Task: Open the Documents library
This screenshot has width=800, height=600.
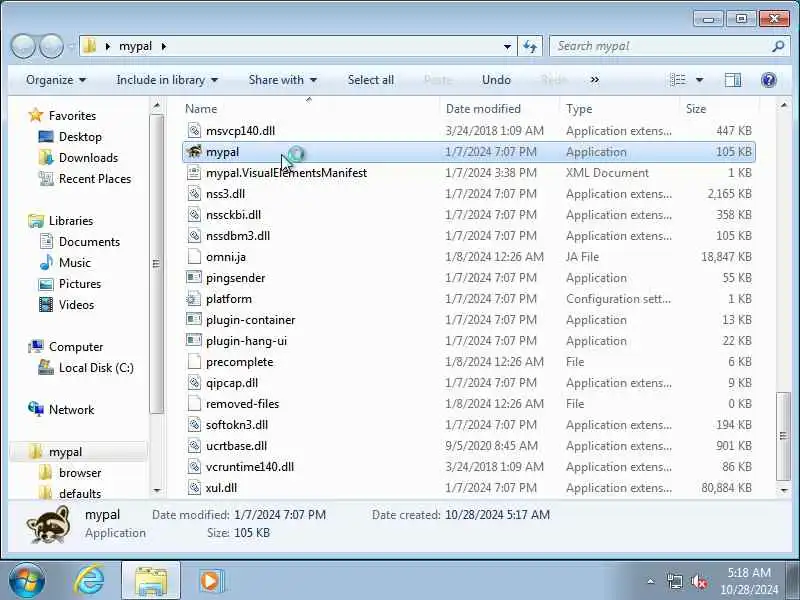Action: tap(89, 241)
